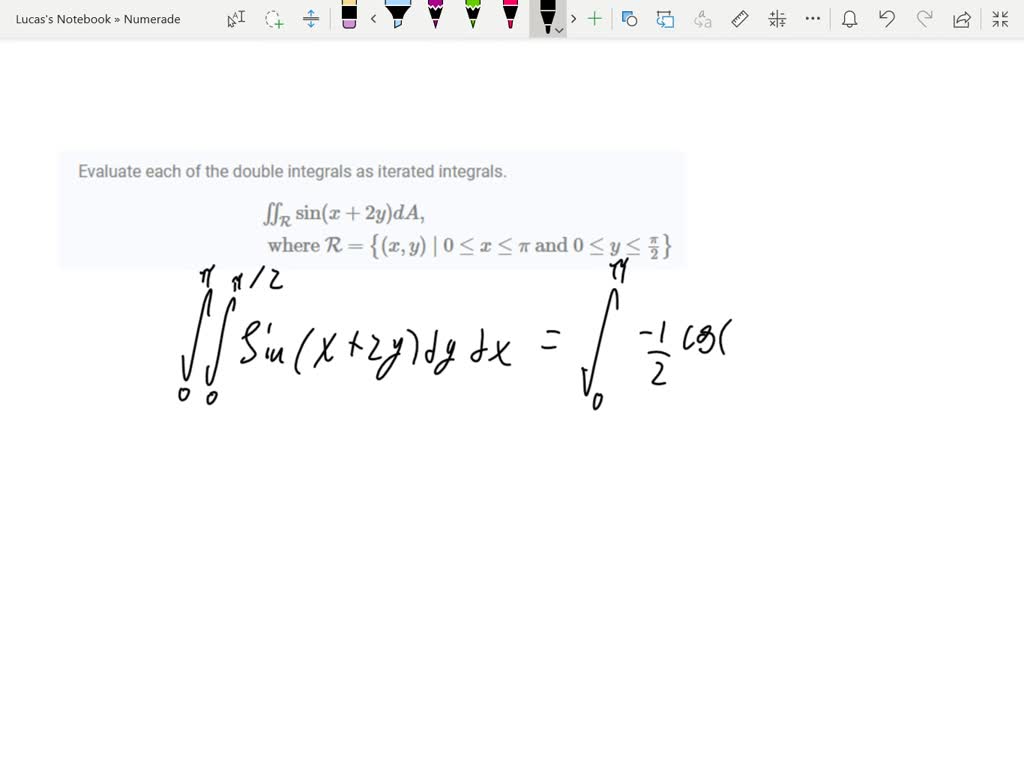Collapse pen list with the left chevron

[373, 18]
